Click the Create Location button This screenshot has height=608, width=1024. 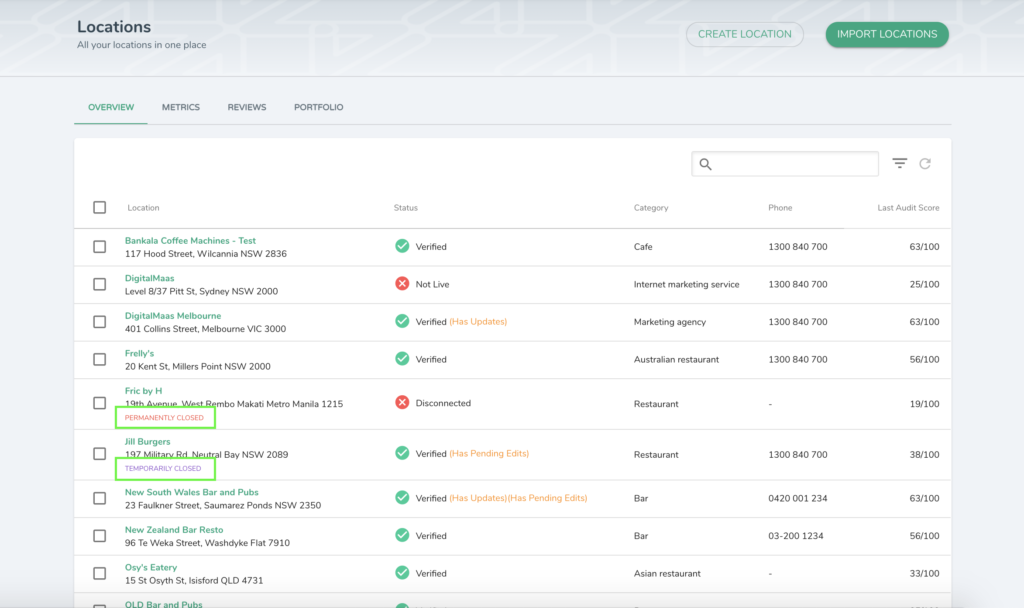point(744,34)
